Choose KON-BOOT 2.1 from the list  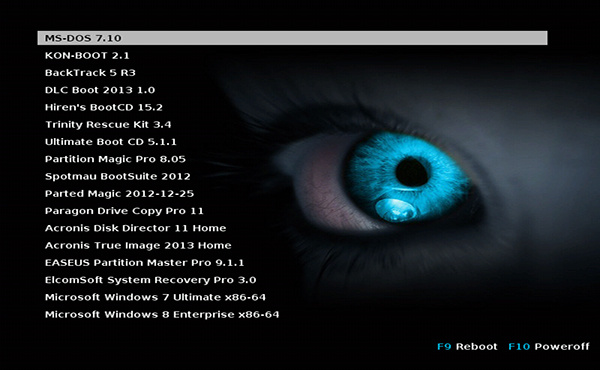(87, 55)
